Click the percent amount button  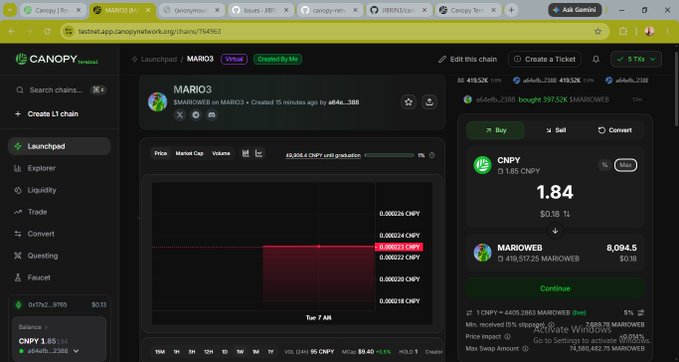click(x=605, y=165)
